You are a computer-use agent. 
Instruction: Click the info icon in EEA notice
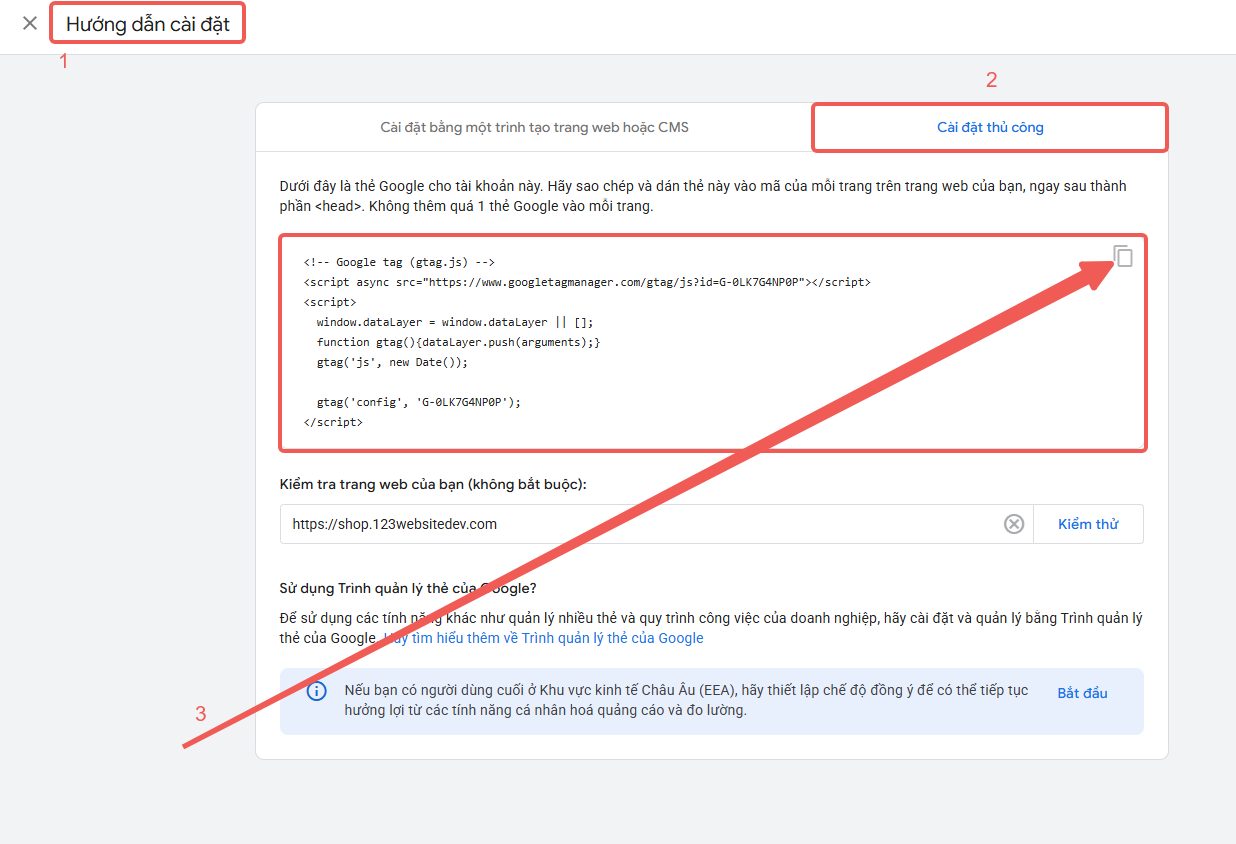pos(316,692)
